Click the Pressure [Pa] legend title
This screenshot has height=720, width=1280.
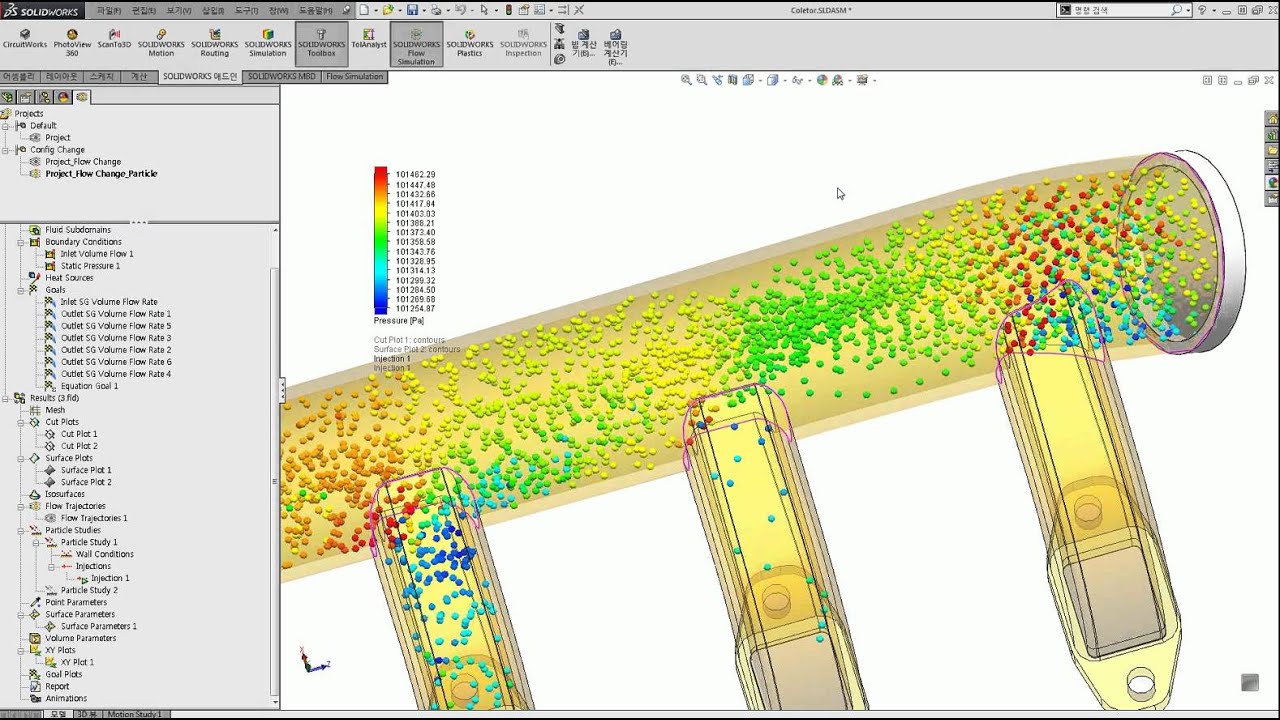(399, 321)
